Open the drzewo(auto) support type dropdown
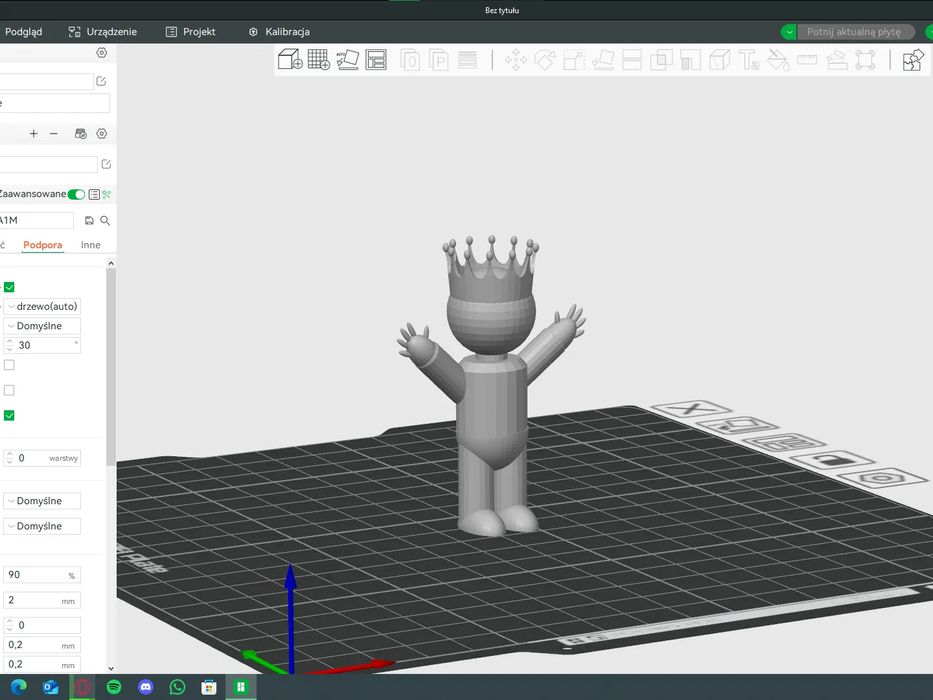Viewport: 933px width, 700px height. (42, 306)
